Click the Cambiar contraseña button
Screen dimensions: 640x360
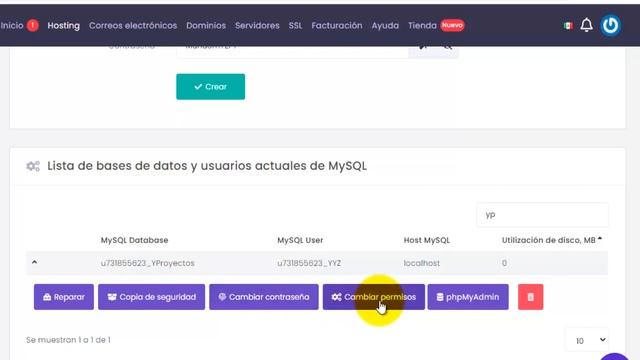[x=264, y=297]
